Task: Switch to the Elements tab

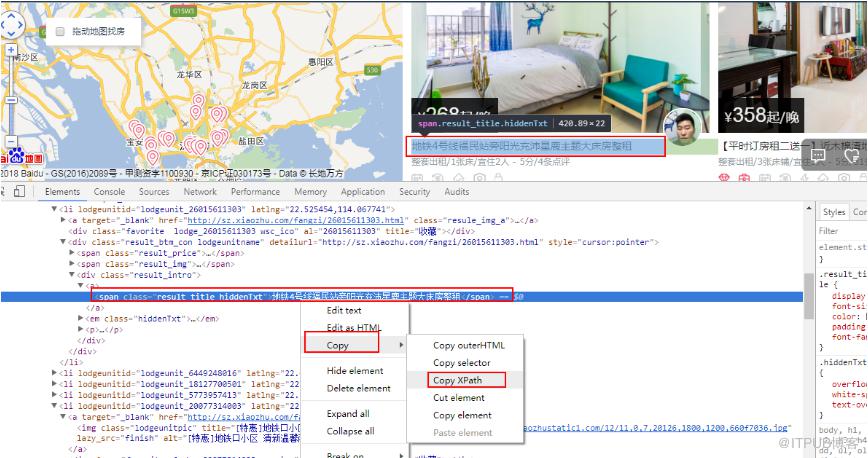Action: click(x=63, y=192)
